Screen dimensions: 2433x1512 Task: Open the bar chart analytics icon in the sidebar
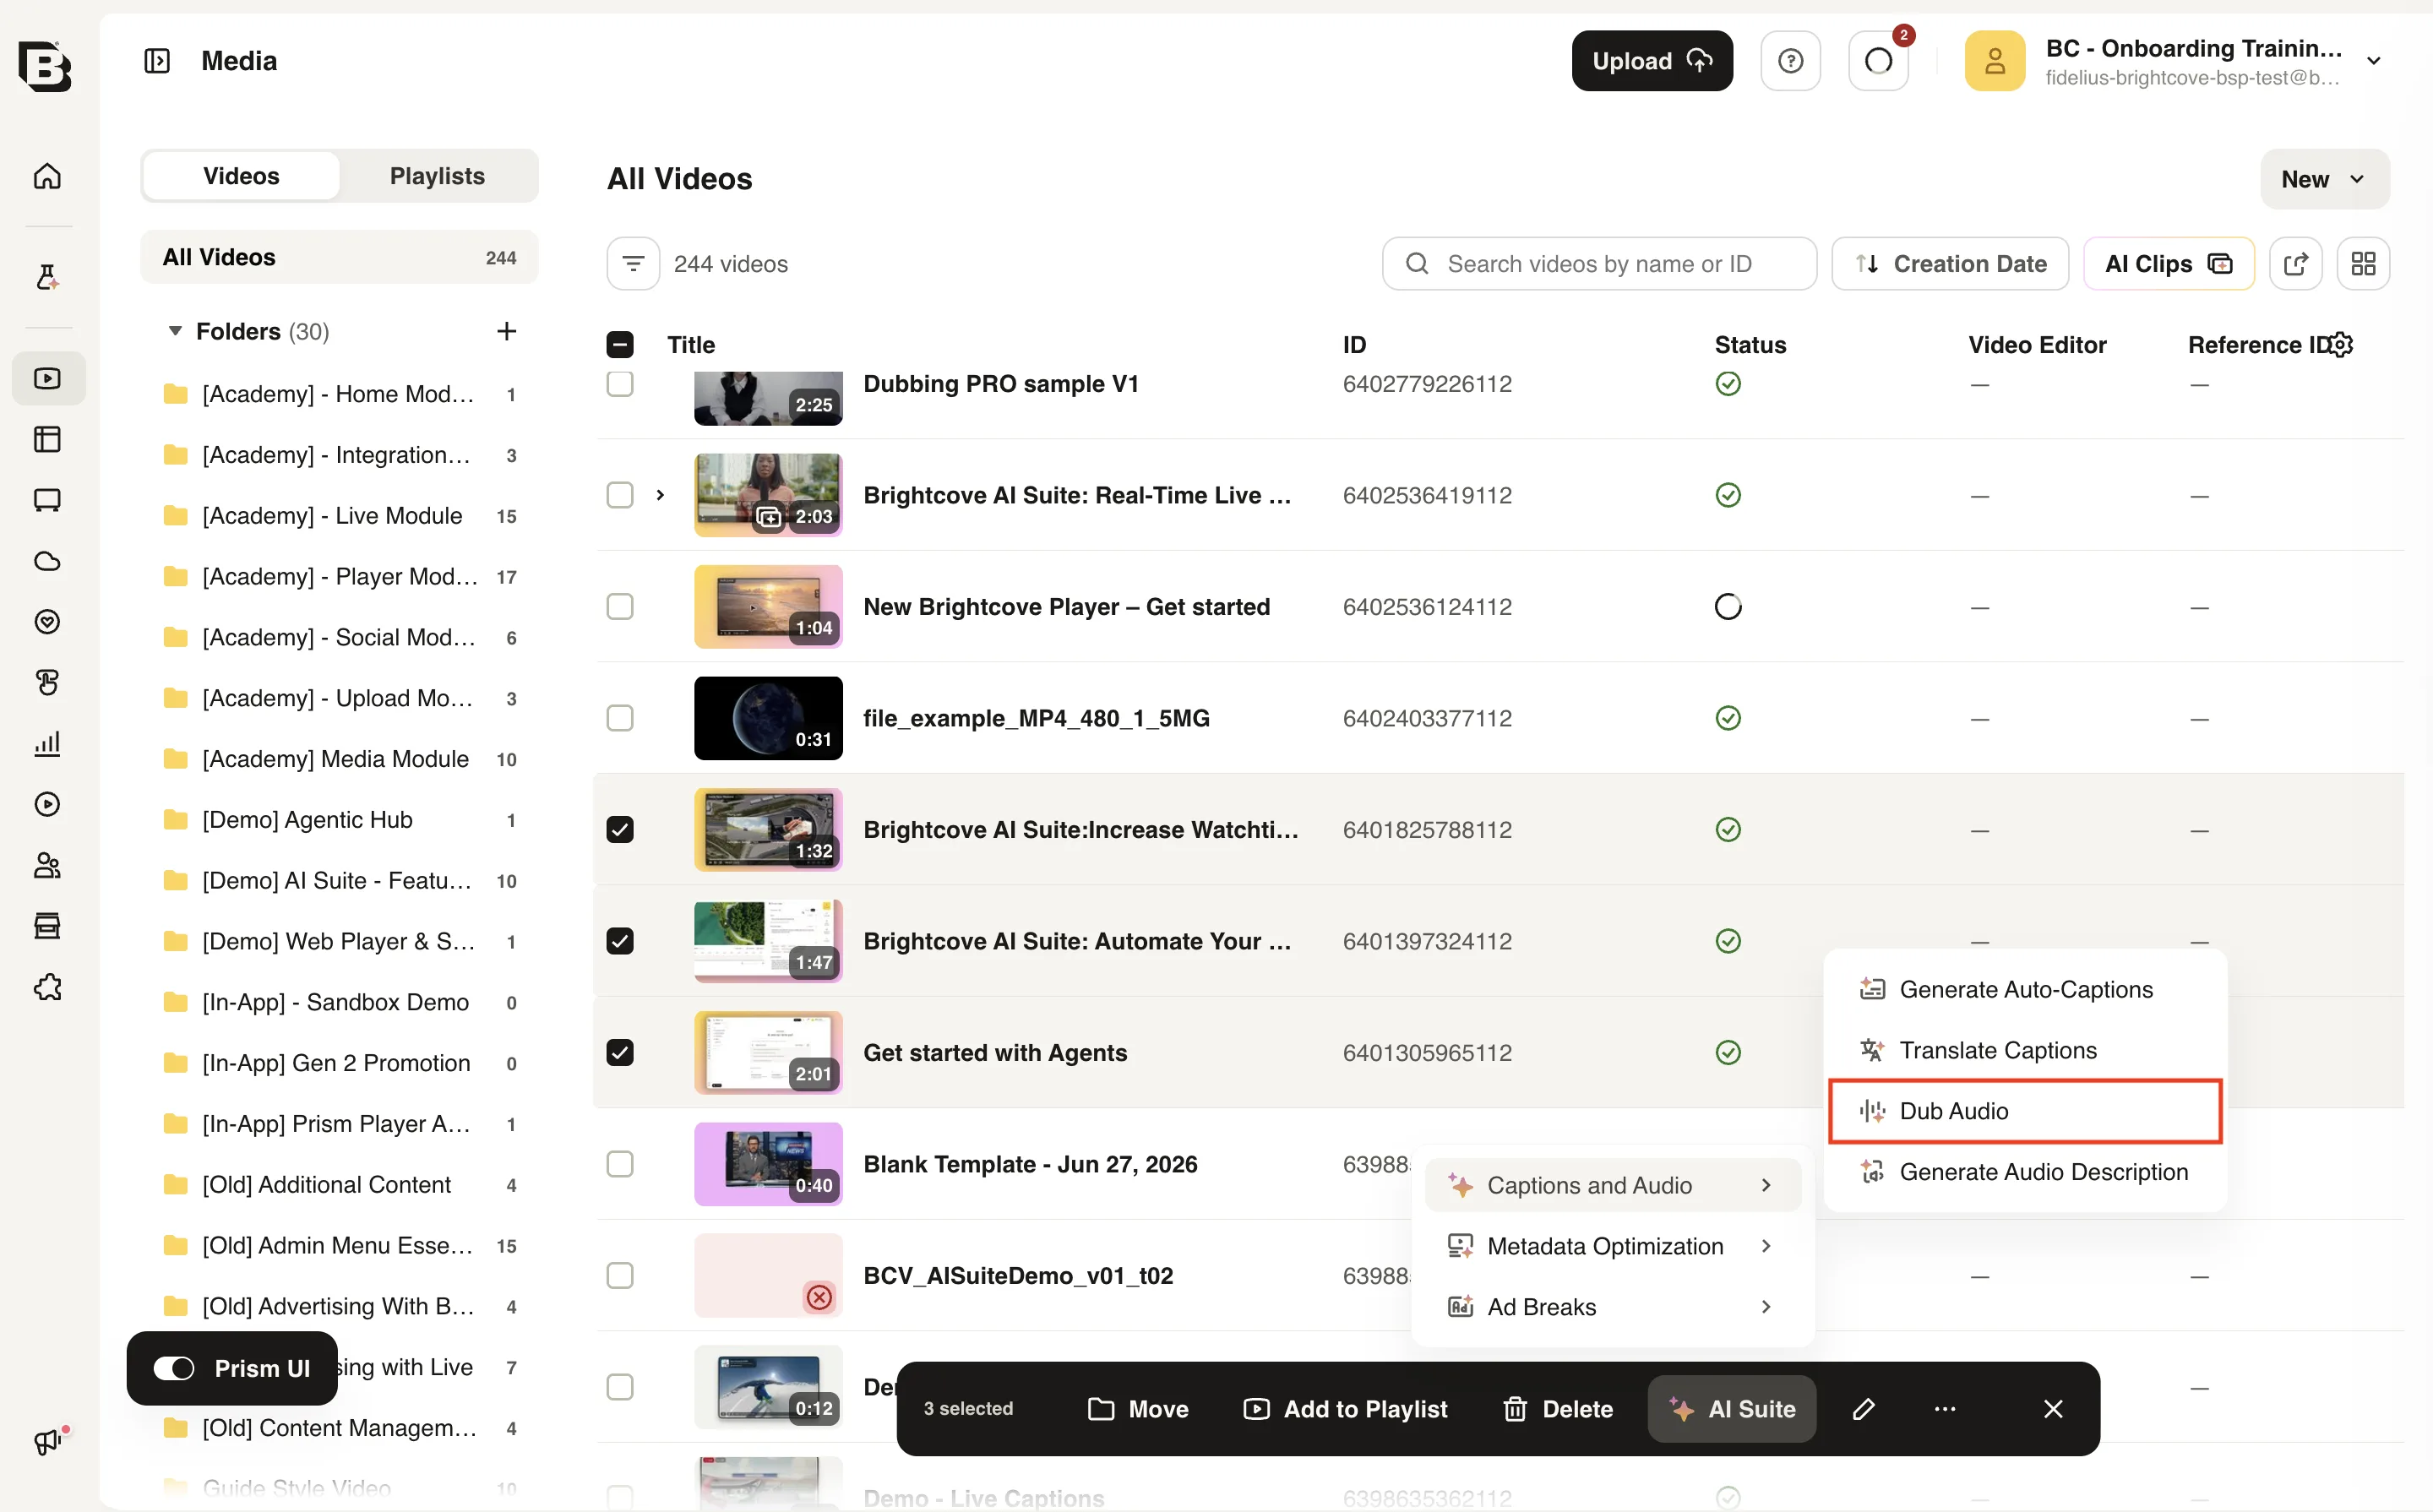pos(47,743)
